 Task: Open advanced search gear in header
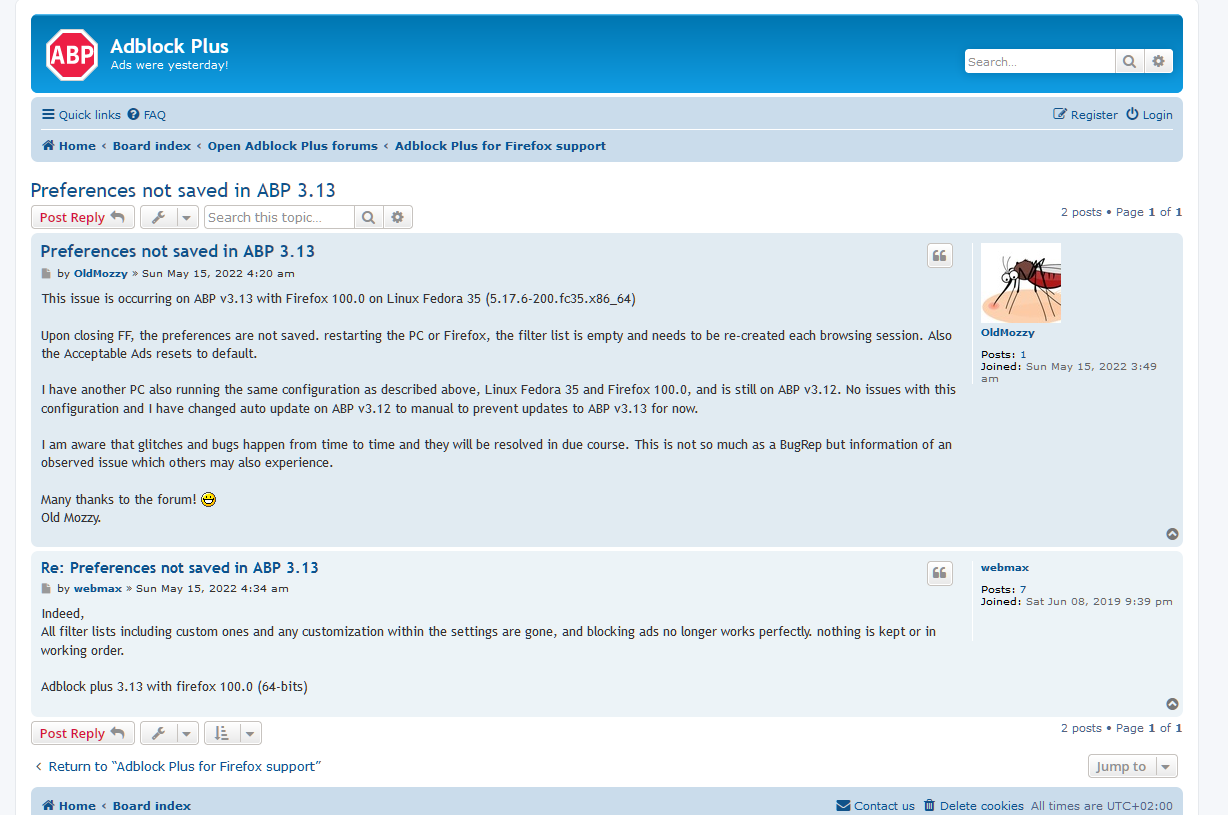(1158, 62)
